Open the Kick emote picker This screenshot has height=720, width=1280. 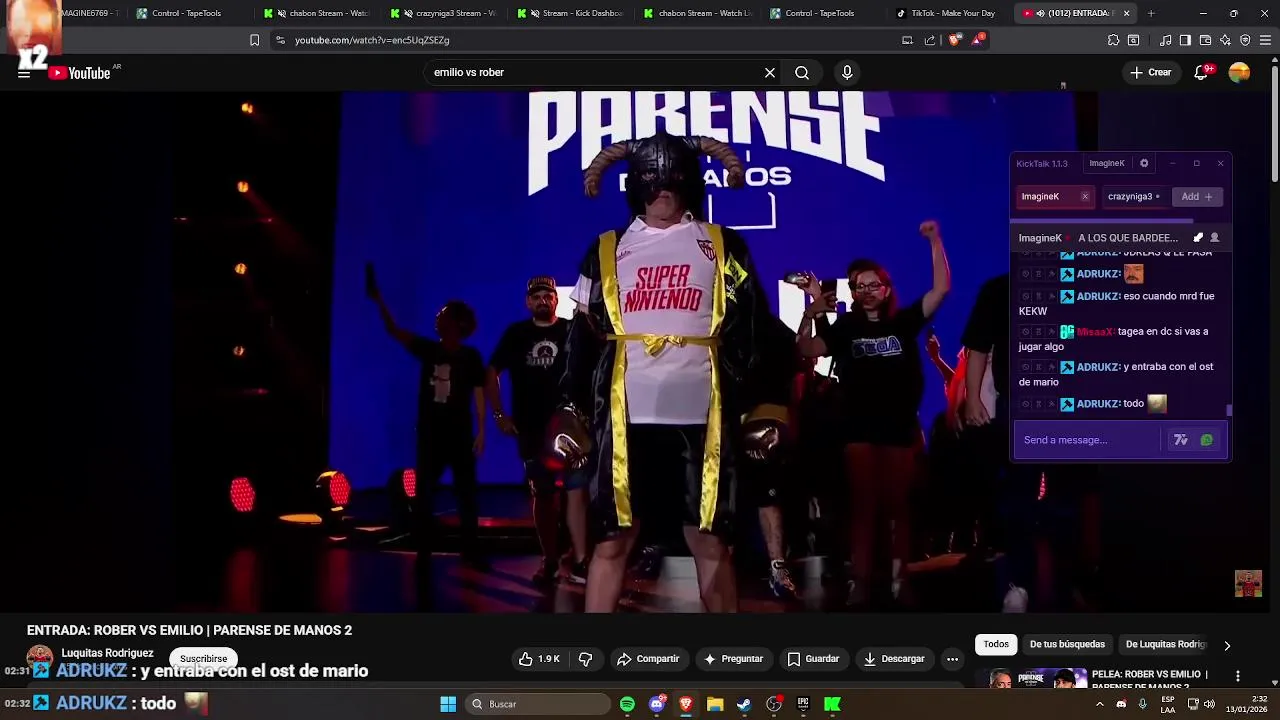click(1207, 440)
